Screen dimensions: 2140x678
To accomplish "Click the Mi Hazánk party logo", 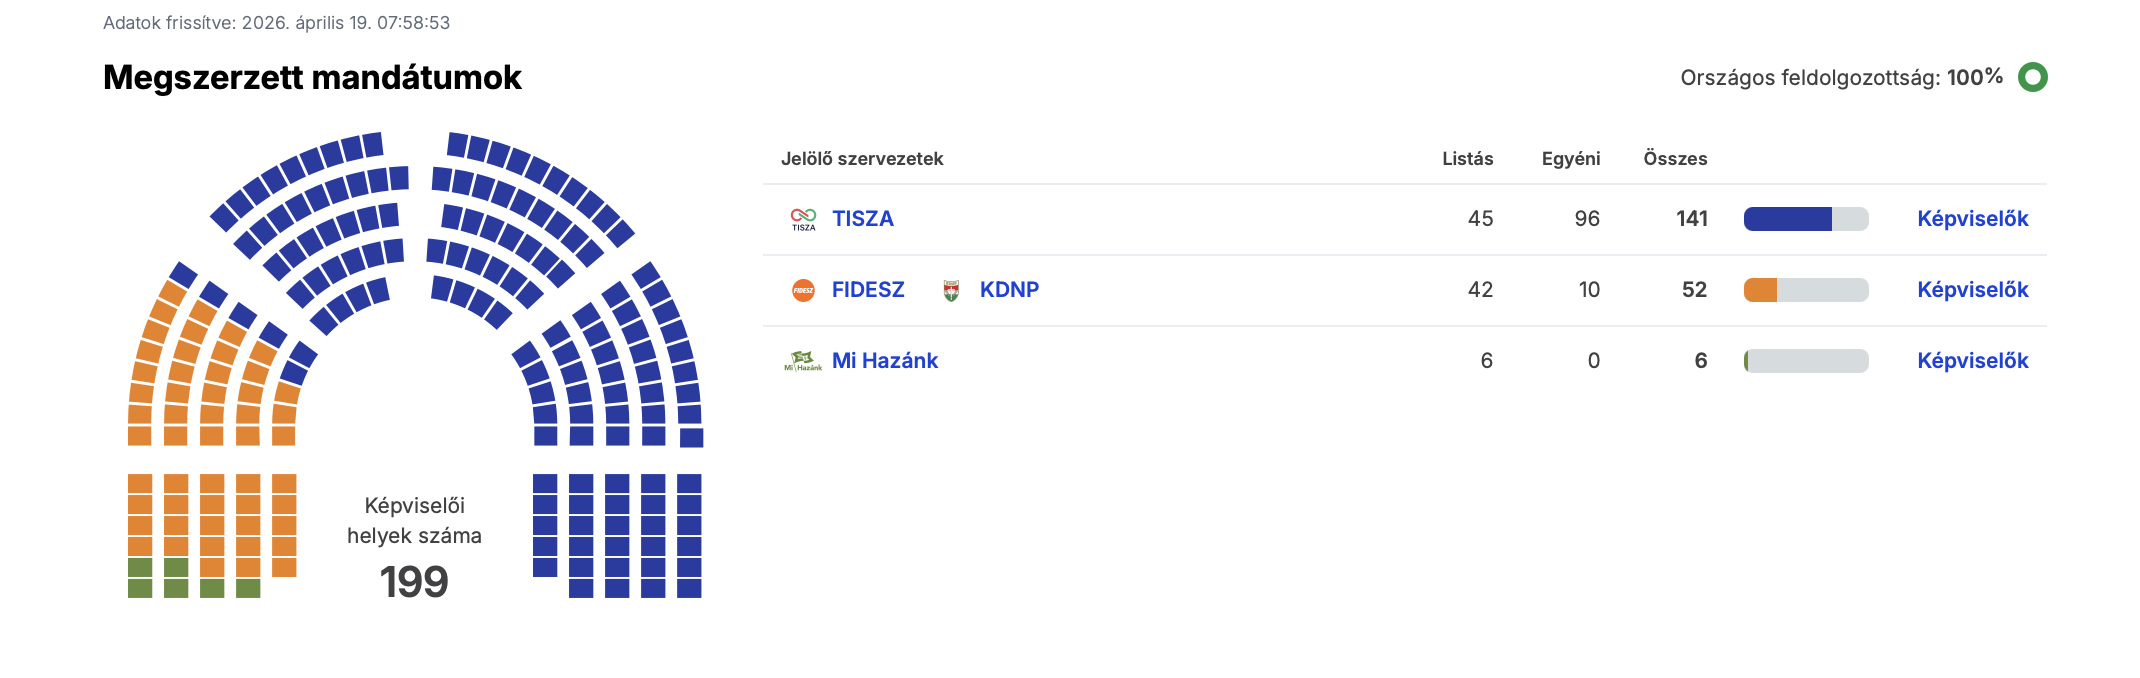I will (x=803, y=361).
